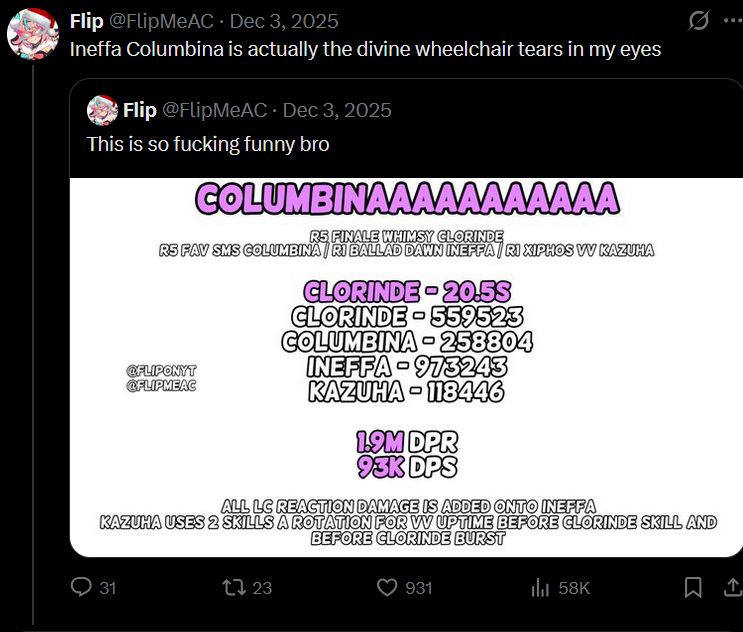Image resolution: width=743 pixels, height=632 pixels.
Task: Like the tweet with heart icon
Action: (387, 588)
